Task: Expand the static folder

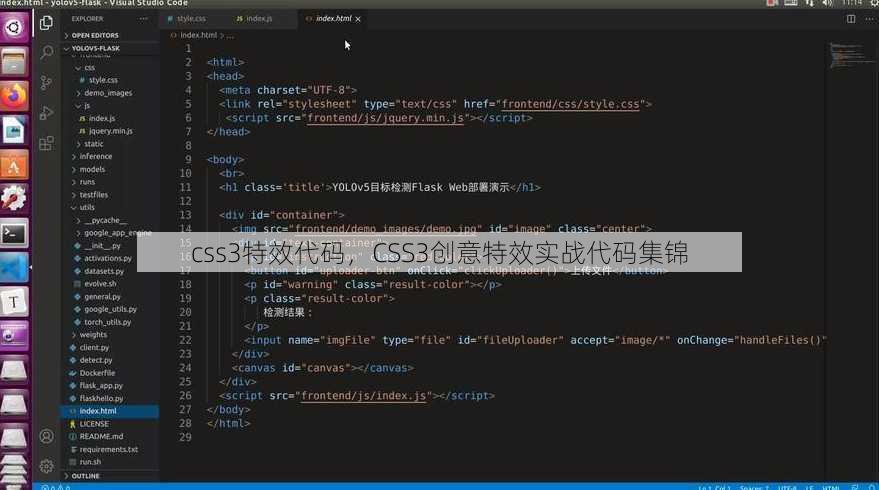Action: 93,144
